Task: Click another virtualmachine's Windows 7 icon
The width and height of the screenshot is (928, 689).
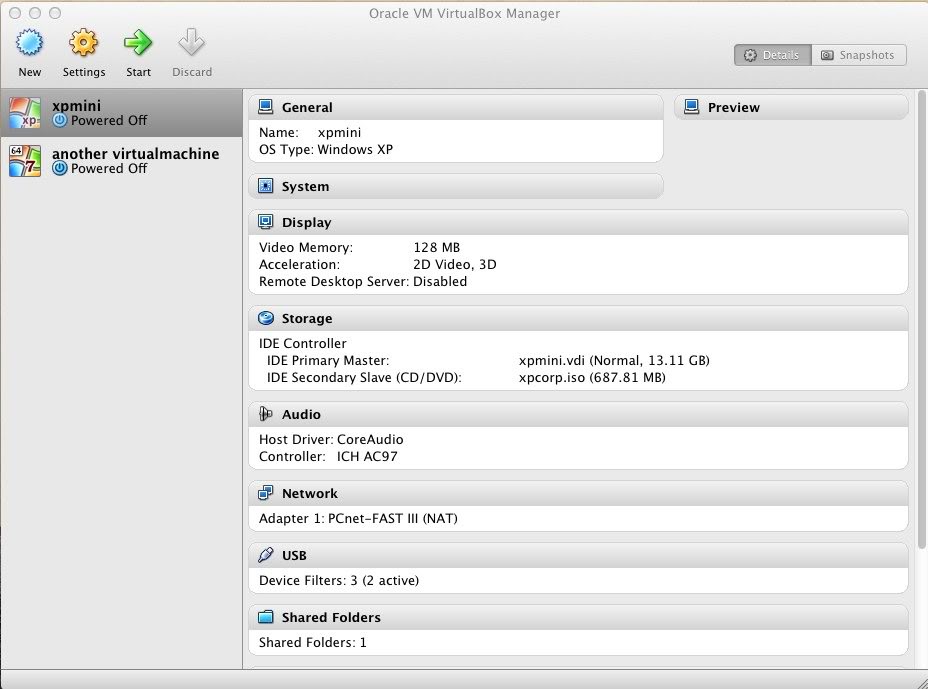Action: click(x=25, y=161)
